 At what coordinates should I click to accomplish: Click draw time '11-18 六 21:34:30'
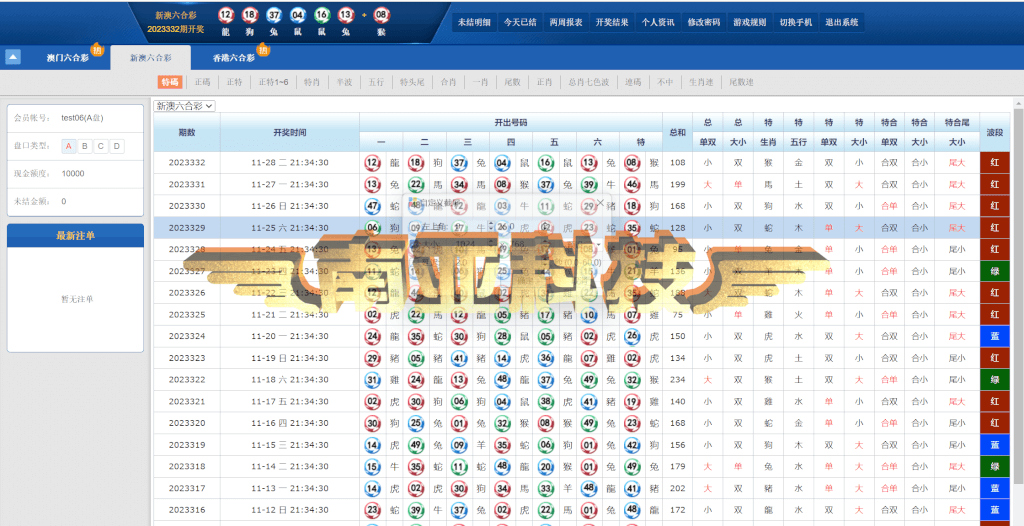point(289,380)
